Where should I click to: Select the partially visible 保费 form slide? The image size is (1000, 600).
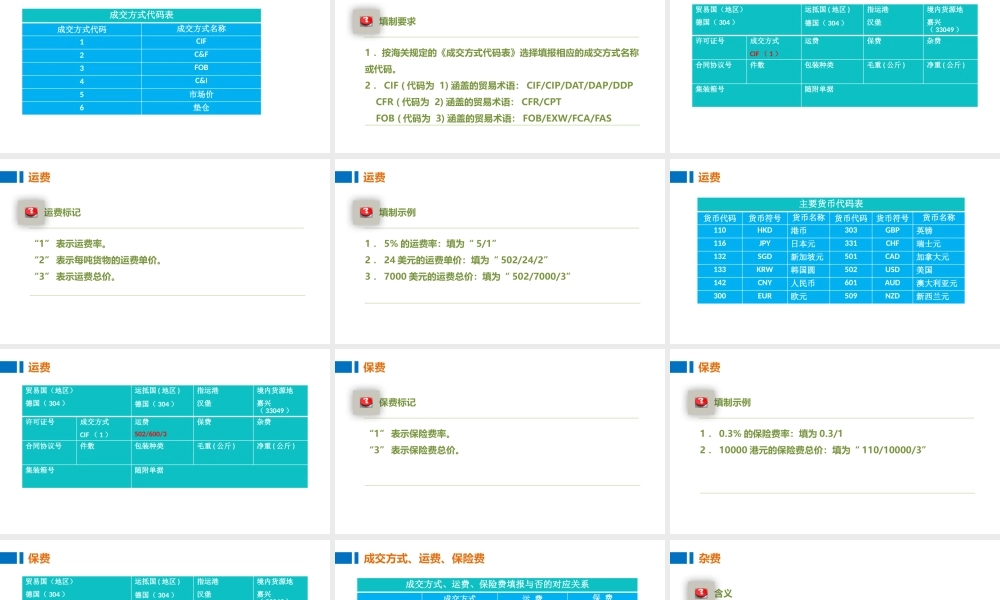pyautogui.click(x=165, y=569)
